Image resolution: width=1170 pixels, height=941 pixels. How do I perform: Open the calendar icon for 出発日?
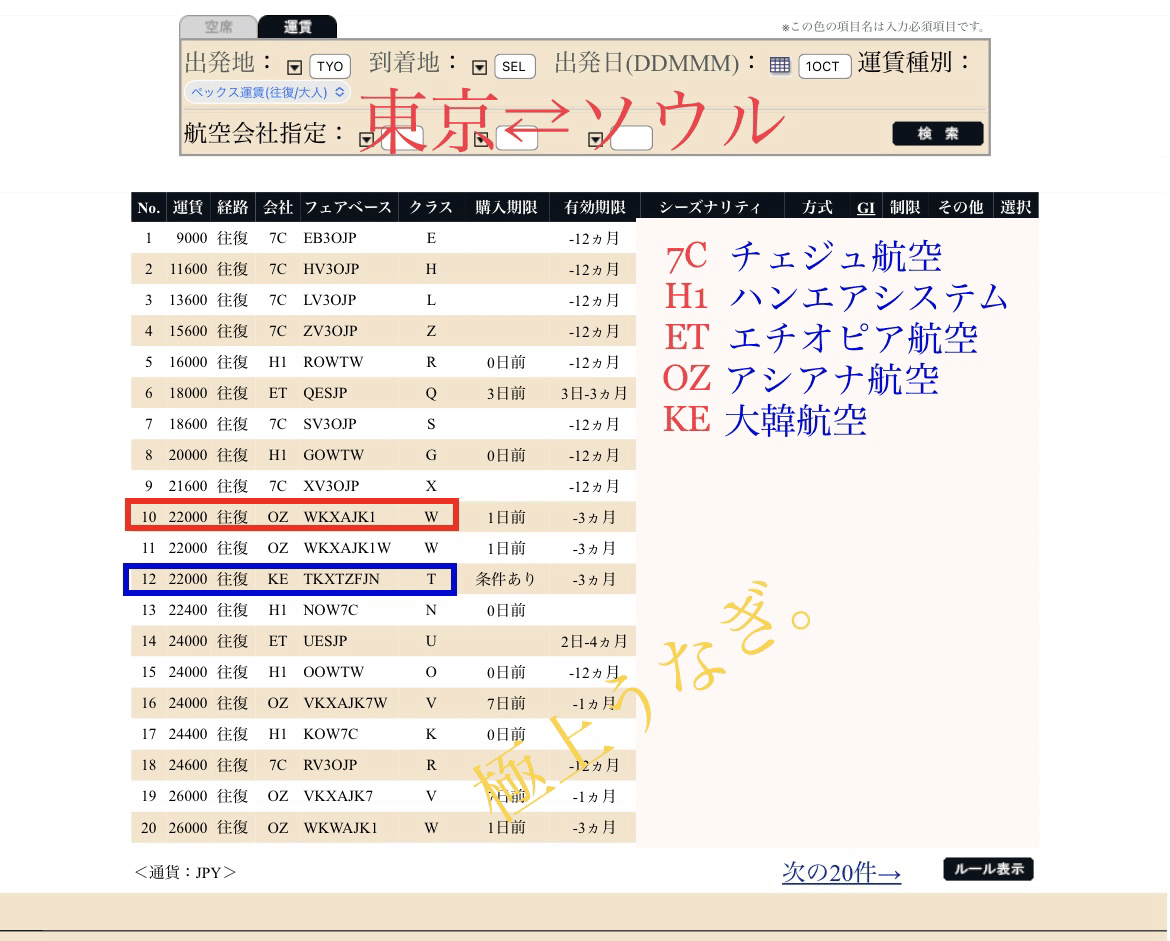point(780,66)
